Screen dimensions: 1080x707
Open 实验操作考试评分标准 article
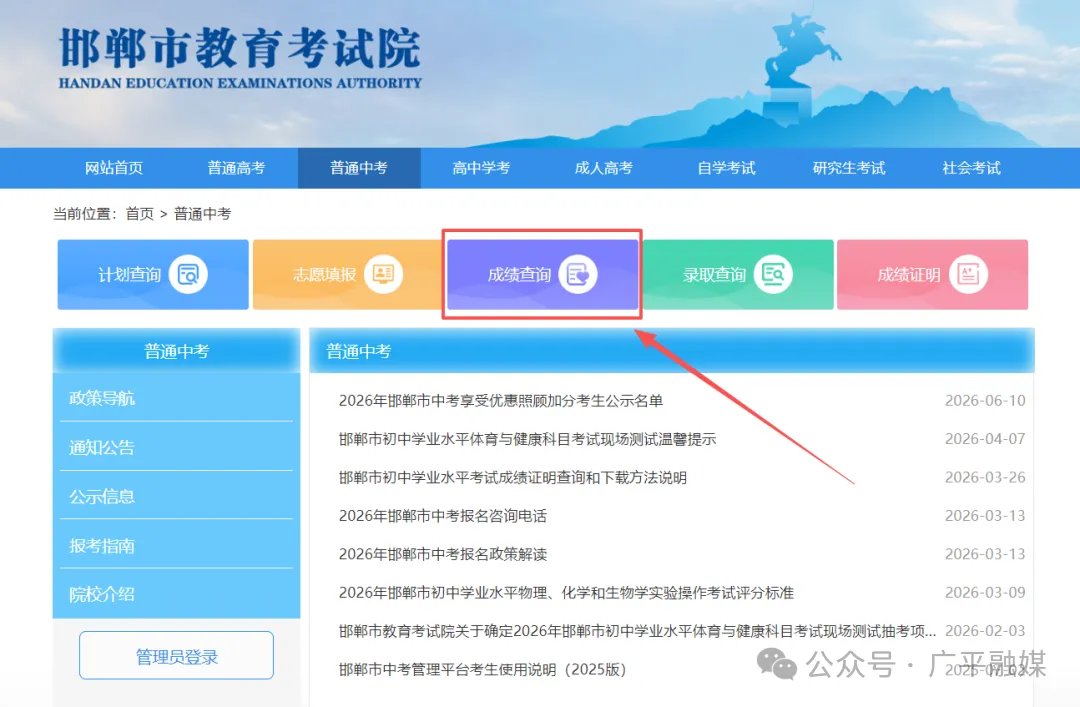[566, 593]
